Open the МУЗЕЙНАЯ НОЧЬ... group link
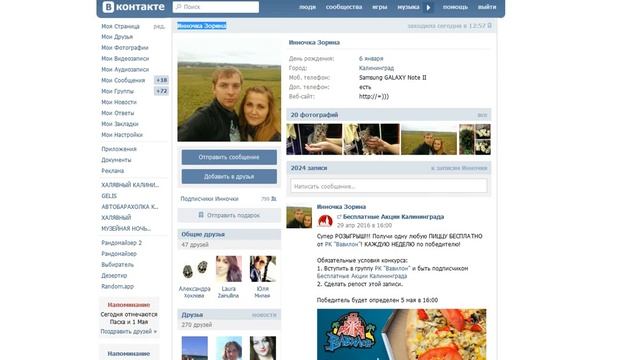The width and height of the screenshot is (640, 360). (x=126, y=229)
